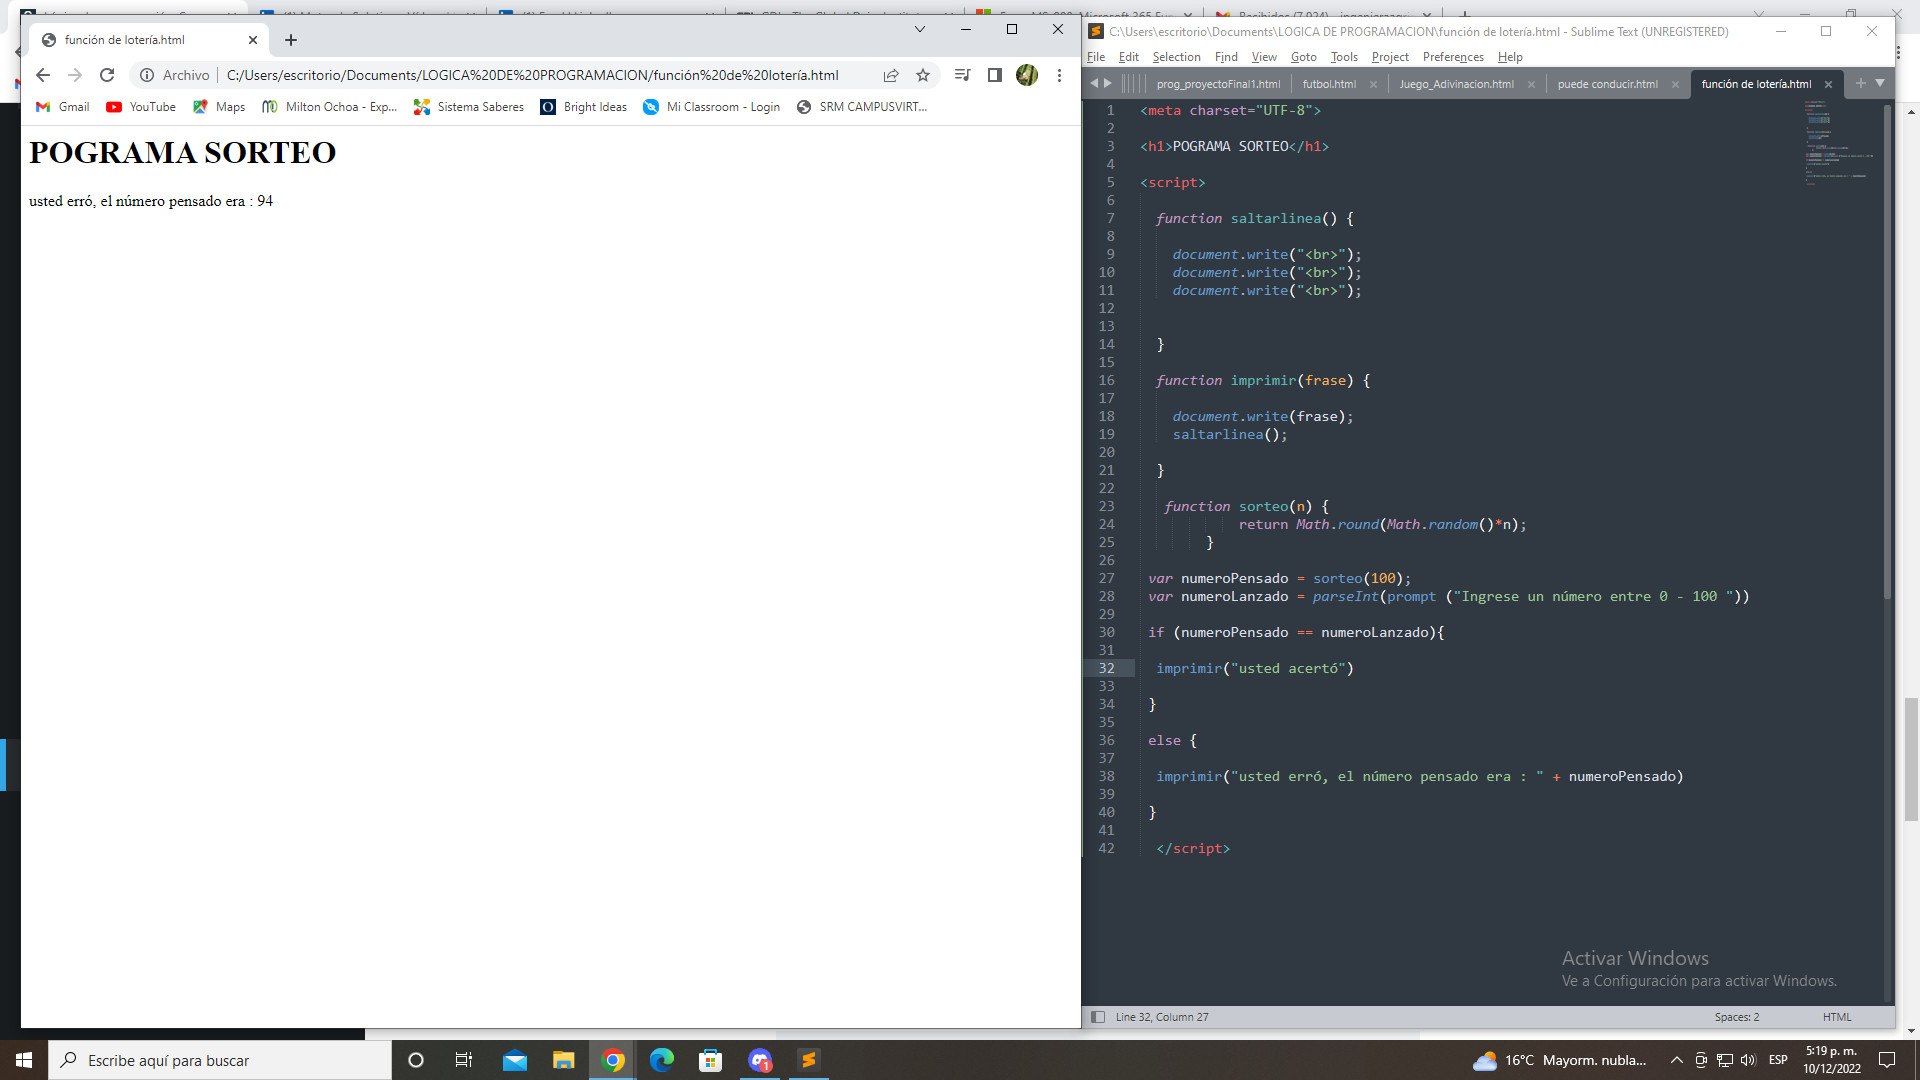Click the Chrome address bar URL
This screenshot has width=1920, height=1080.
pyautogui.click(x=532, y=75)
